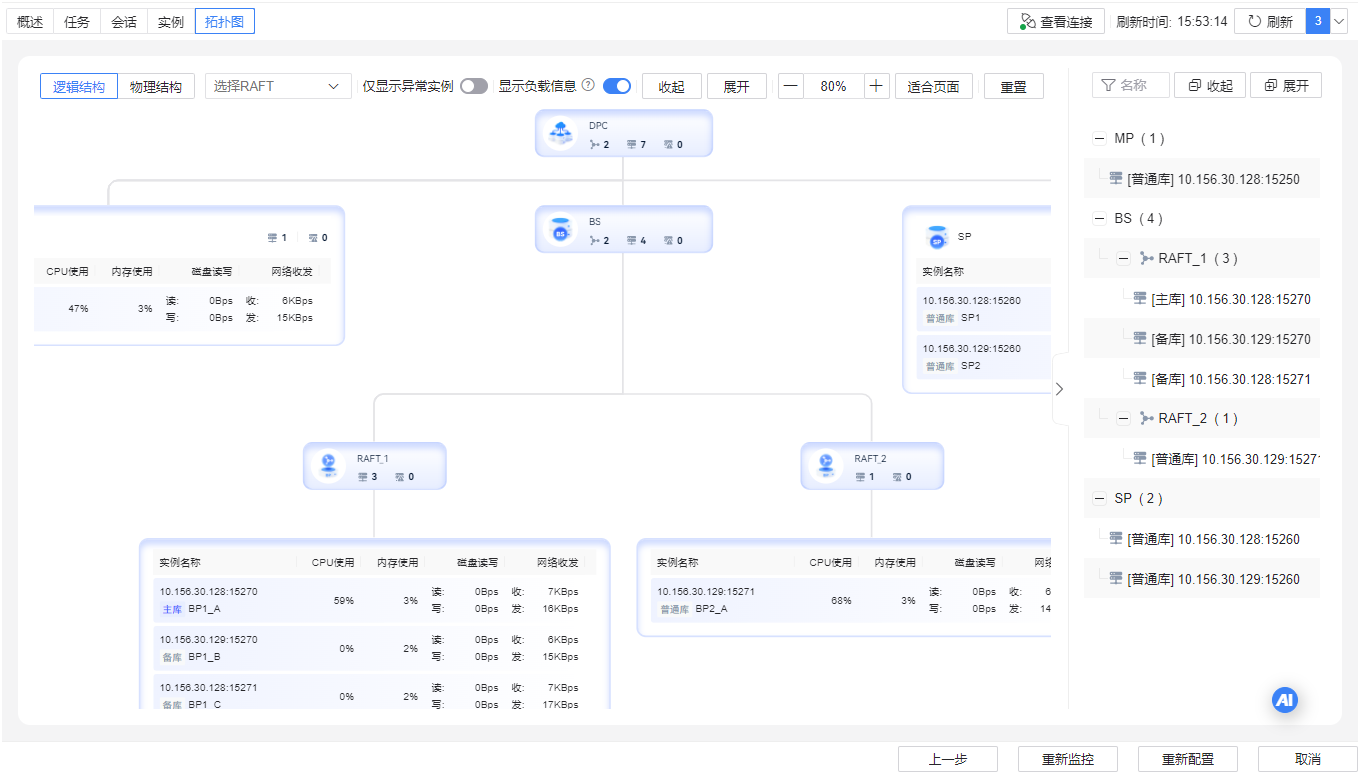Click the 查看连接 button
Screen dimensions: 1360x774
tap(1056, 21)
